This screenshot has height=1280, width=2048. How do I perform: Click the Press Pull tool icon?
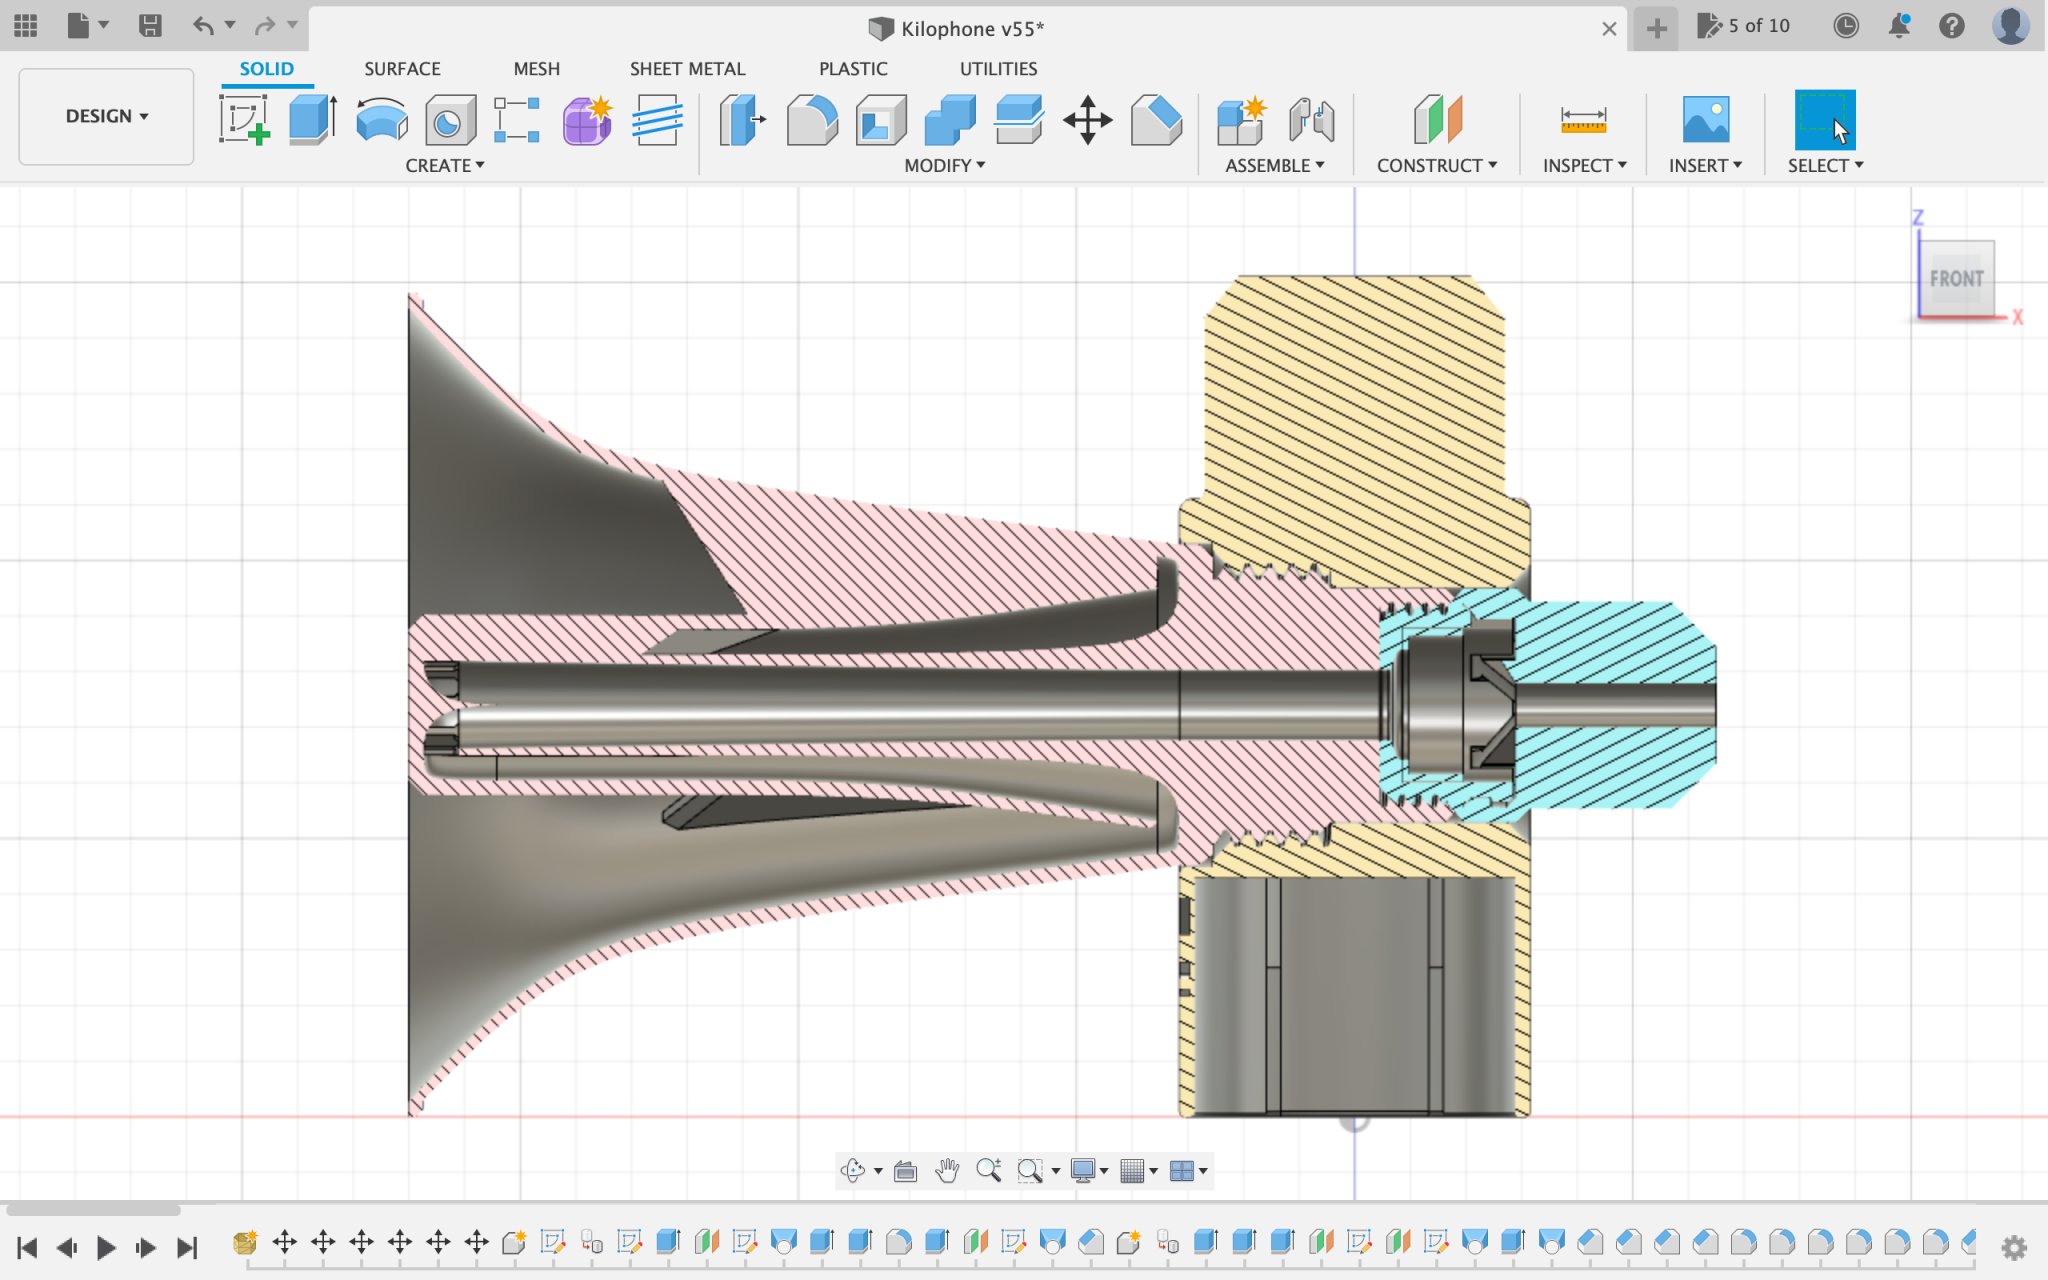741,120
